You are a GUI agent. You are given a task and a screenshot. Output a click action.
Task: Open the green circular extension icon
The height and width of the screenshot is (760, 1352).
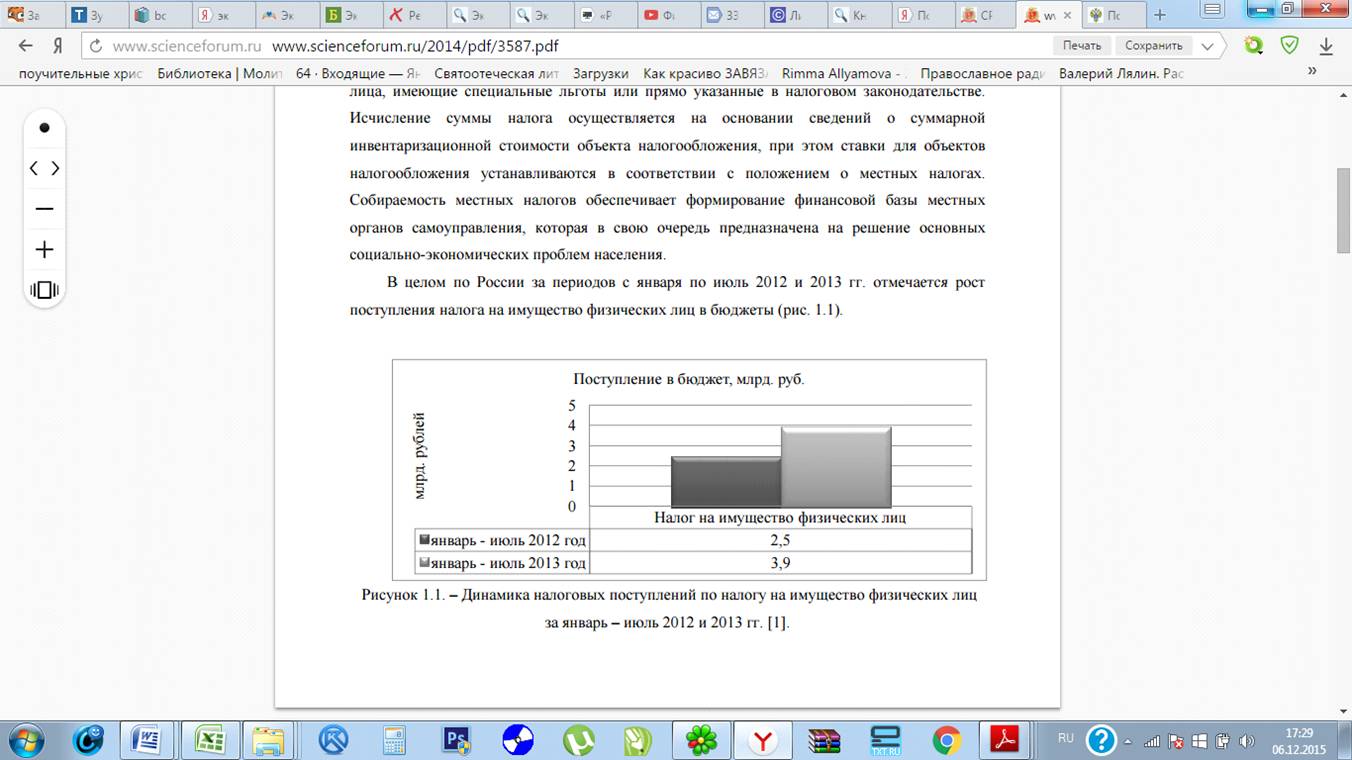pyautogui.click(x=1253, y=46)
